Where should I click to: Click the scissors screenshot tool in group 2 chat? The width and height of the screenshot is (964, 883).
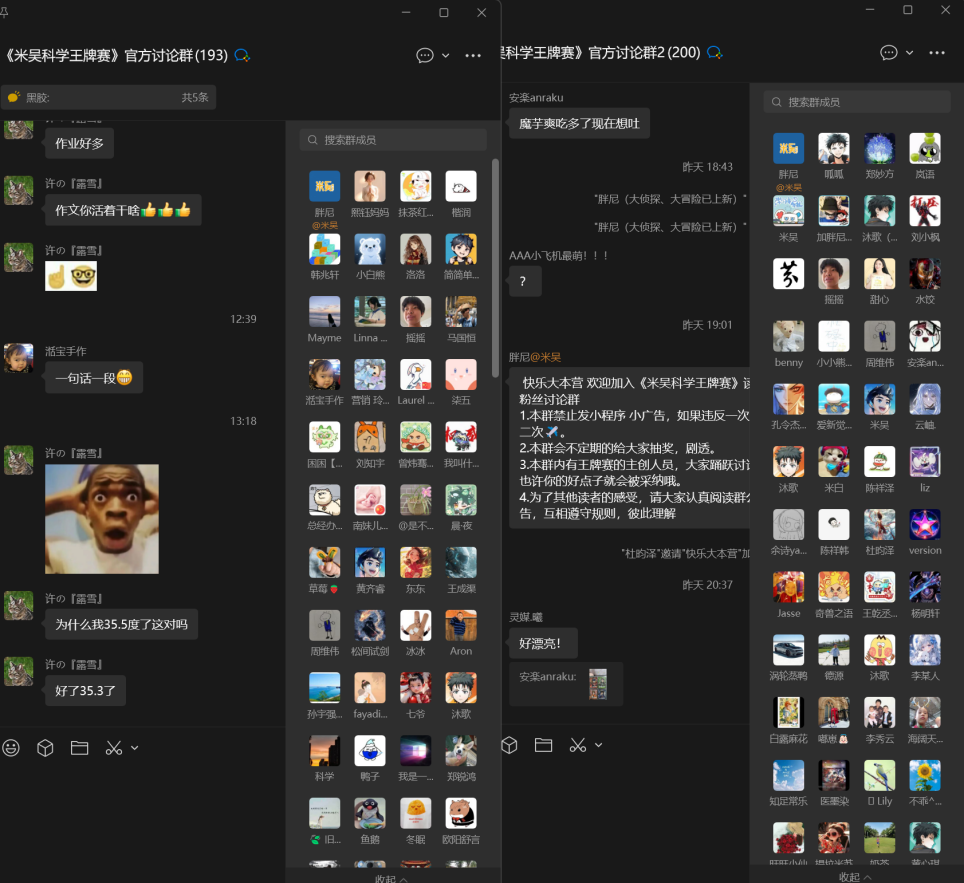[x=577, y=745]
